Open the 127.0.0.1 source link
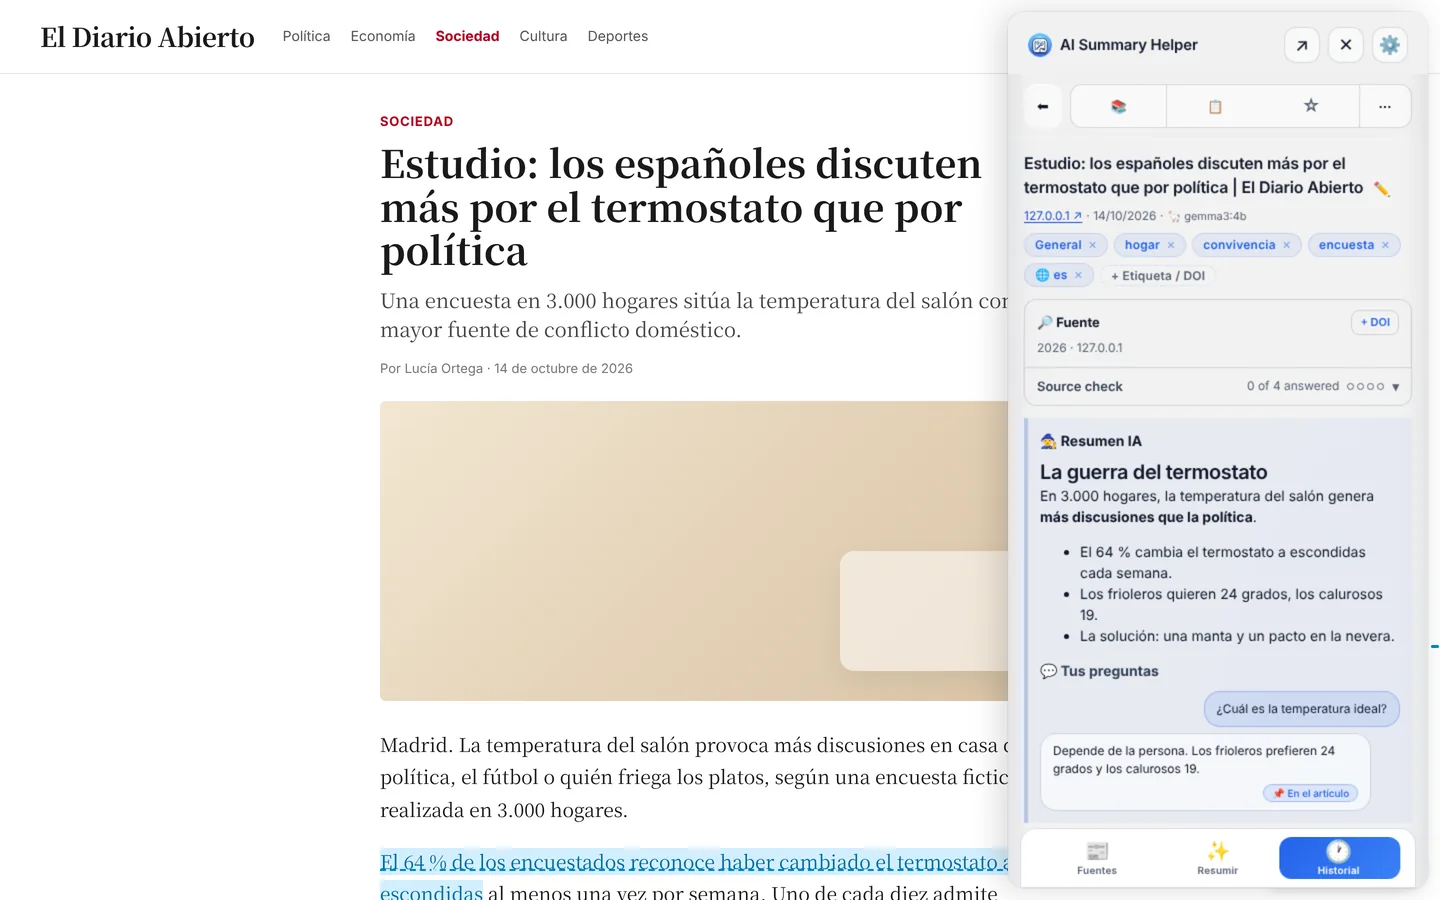This screenshot has width=1440, height=900. coord(1052,216)
